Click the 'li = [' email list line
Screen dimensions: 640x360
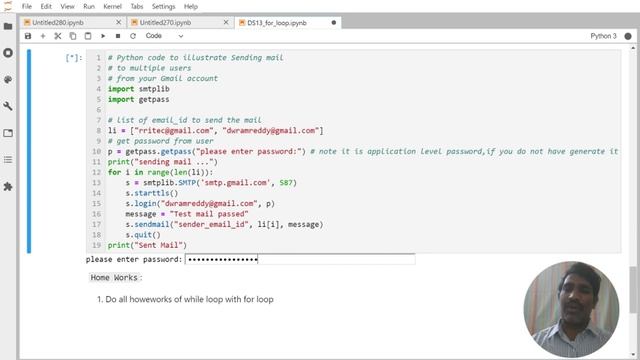[x=216, y=131]
